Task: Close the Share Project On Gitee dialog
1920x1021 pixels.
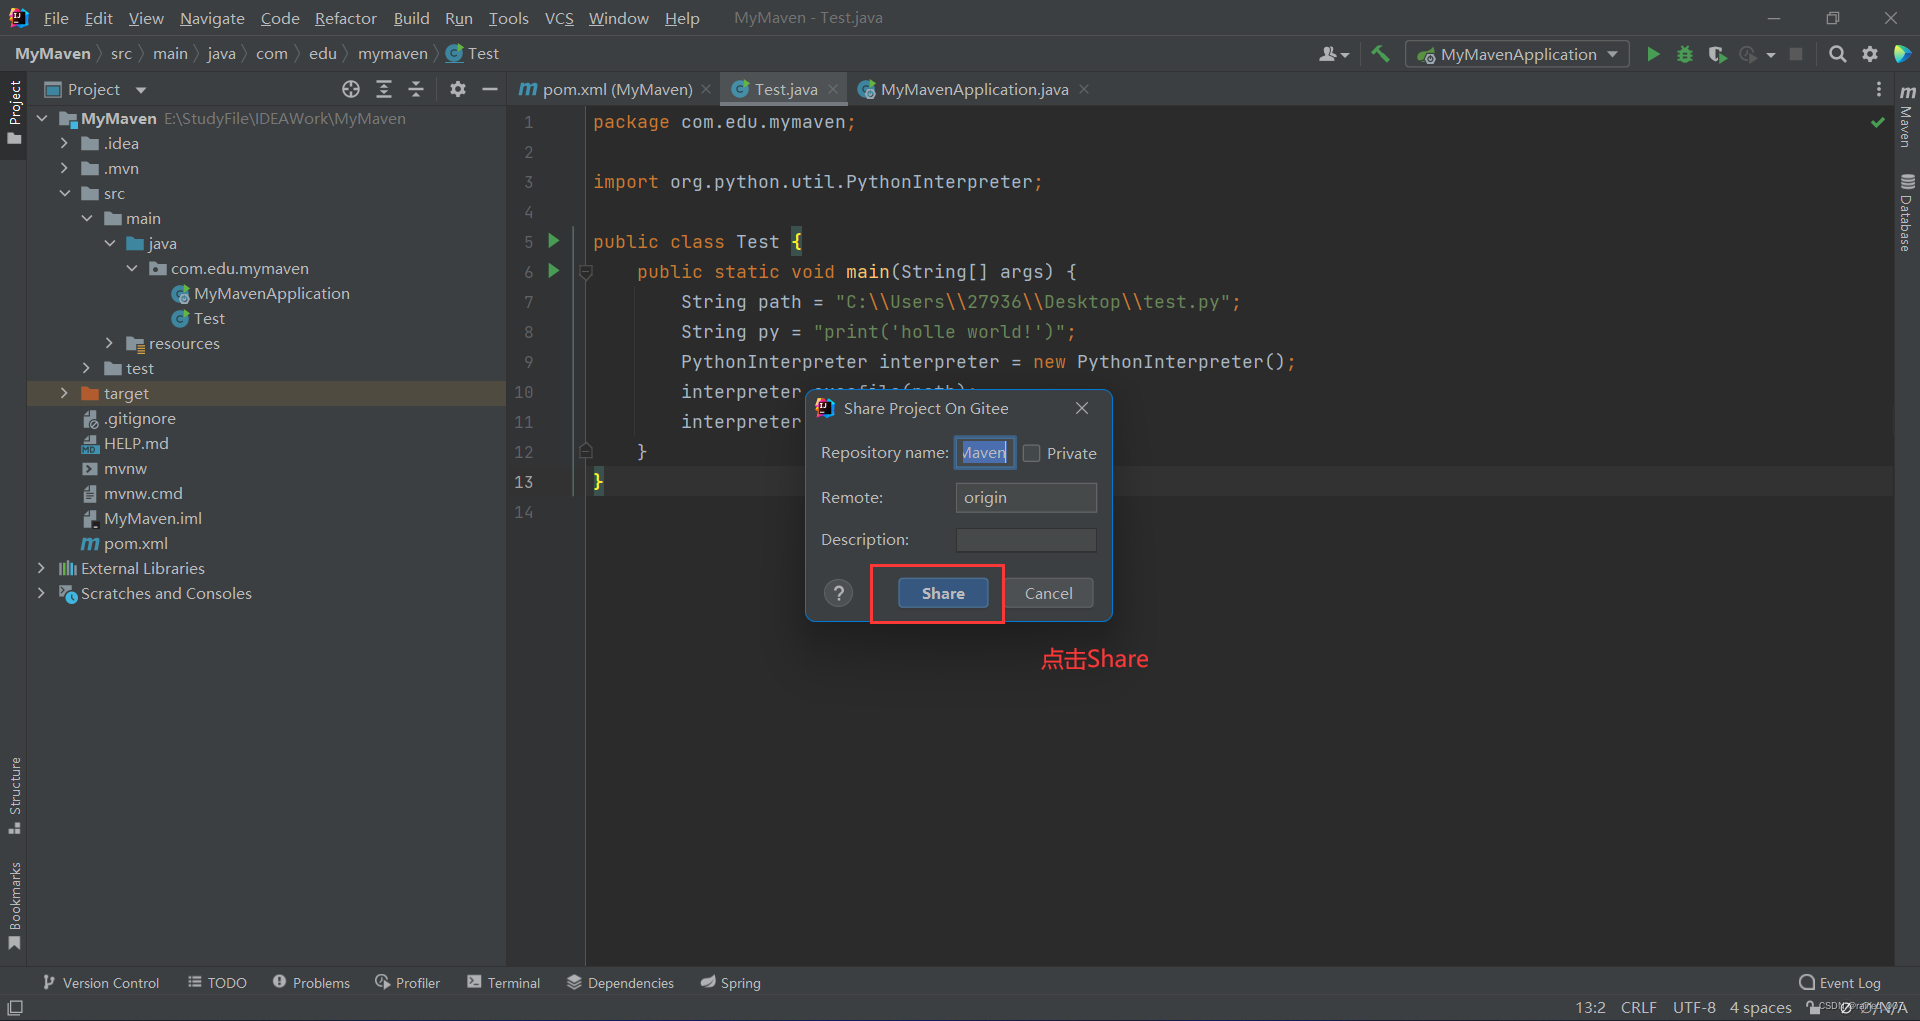Action: coord(1082,408)
